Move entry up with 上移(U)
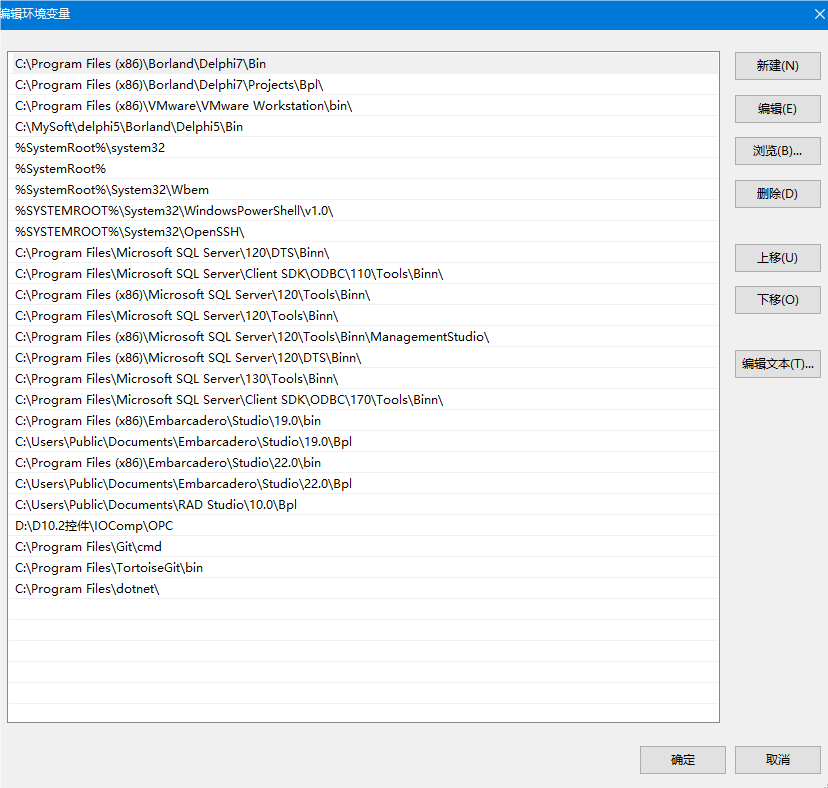828x788 pixels. click(777, 258)
